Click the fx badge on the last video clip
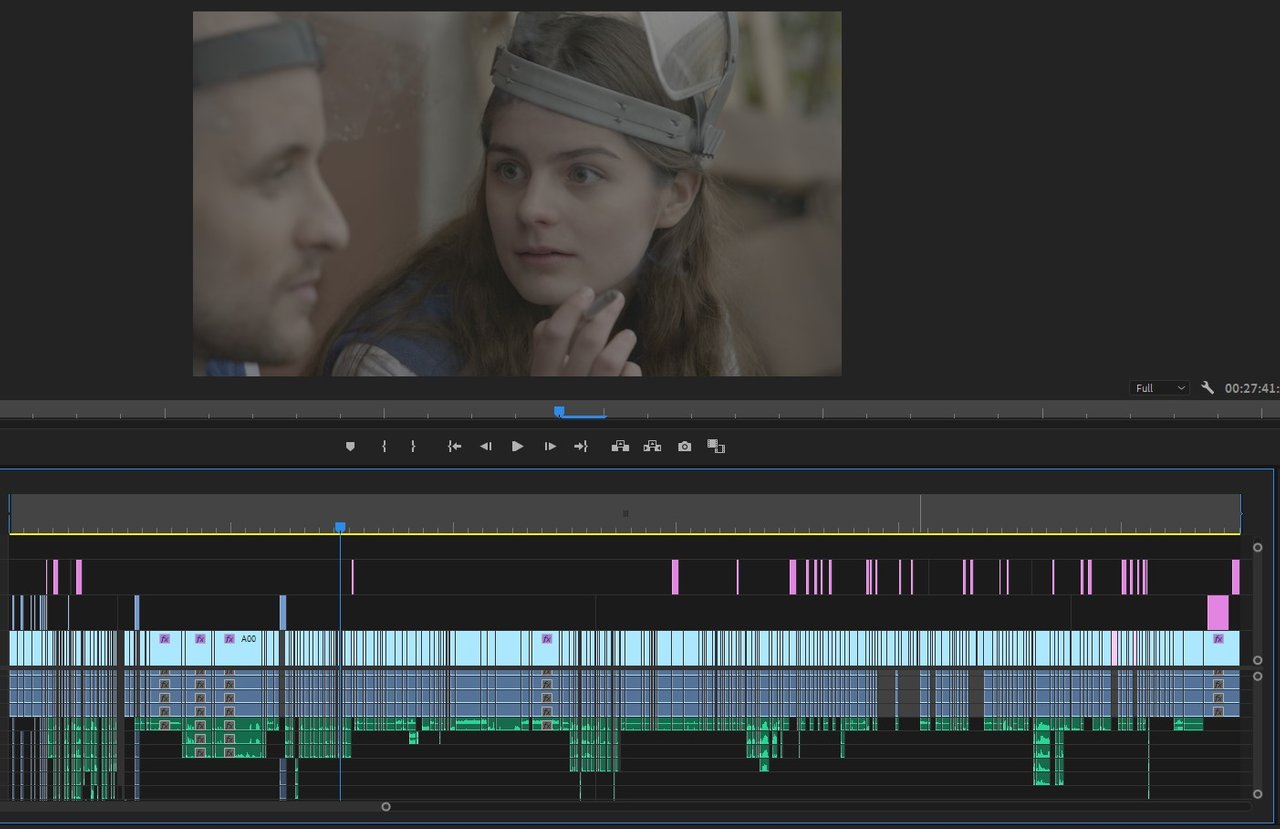Screen dimensions: 1280x829 point(1218,638)
